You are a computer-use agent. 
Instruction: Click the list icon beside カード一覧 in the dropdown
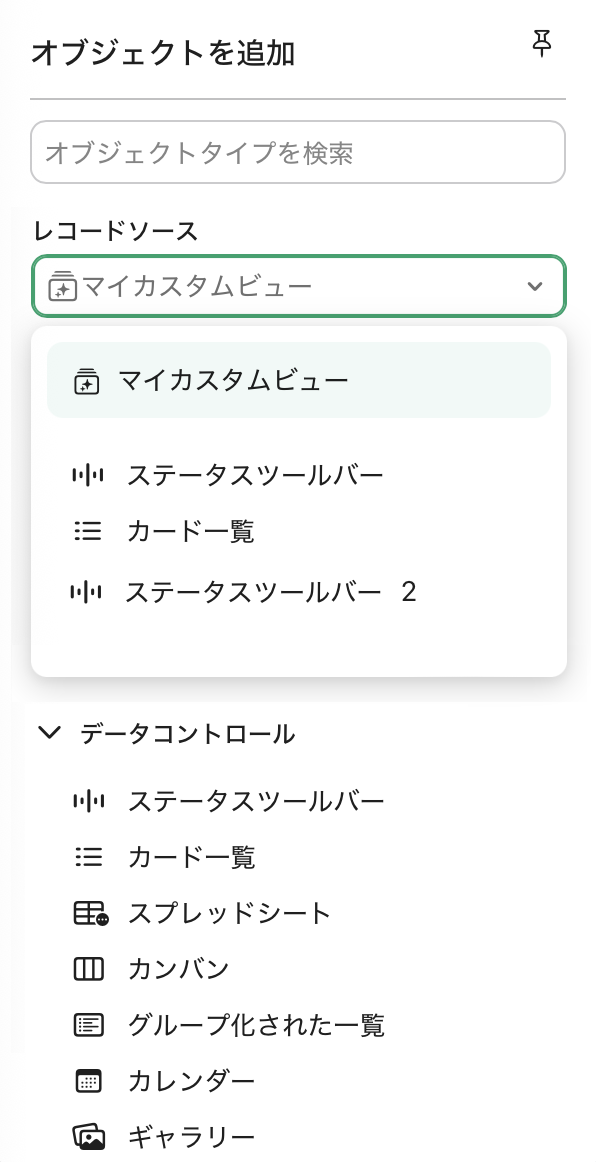pyautogui.click(x=90, y=531)
